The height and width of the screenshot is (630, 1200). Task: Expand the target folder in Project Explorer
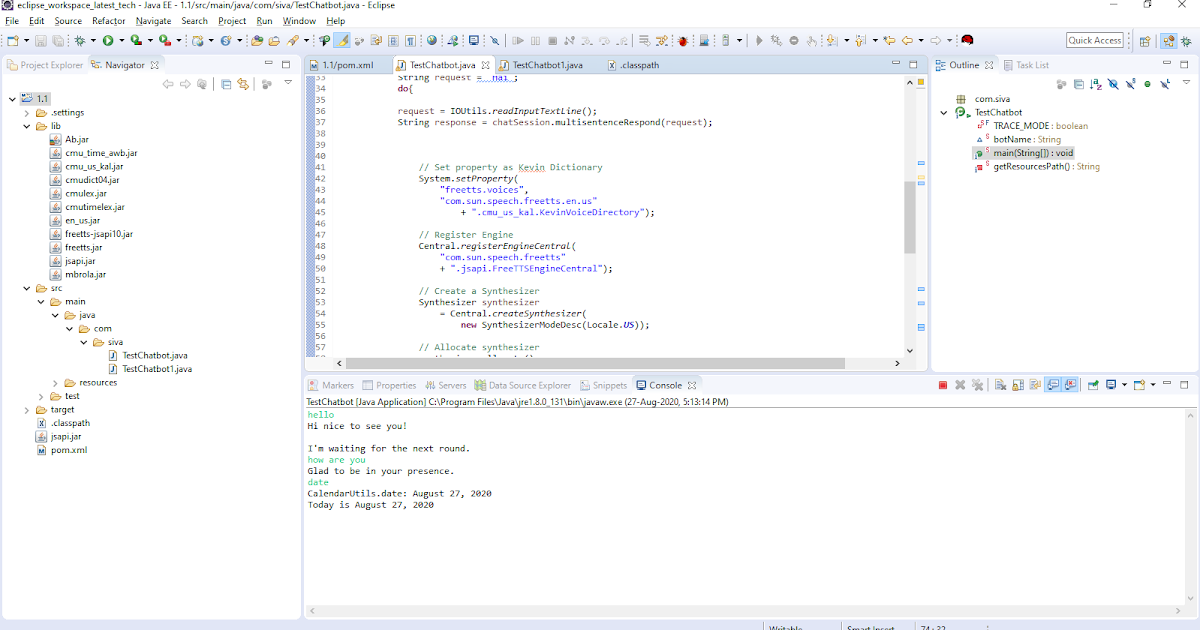click(x=26, y=409)
